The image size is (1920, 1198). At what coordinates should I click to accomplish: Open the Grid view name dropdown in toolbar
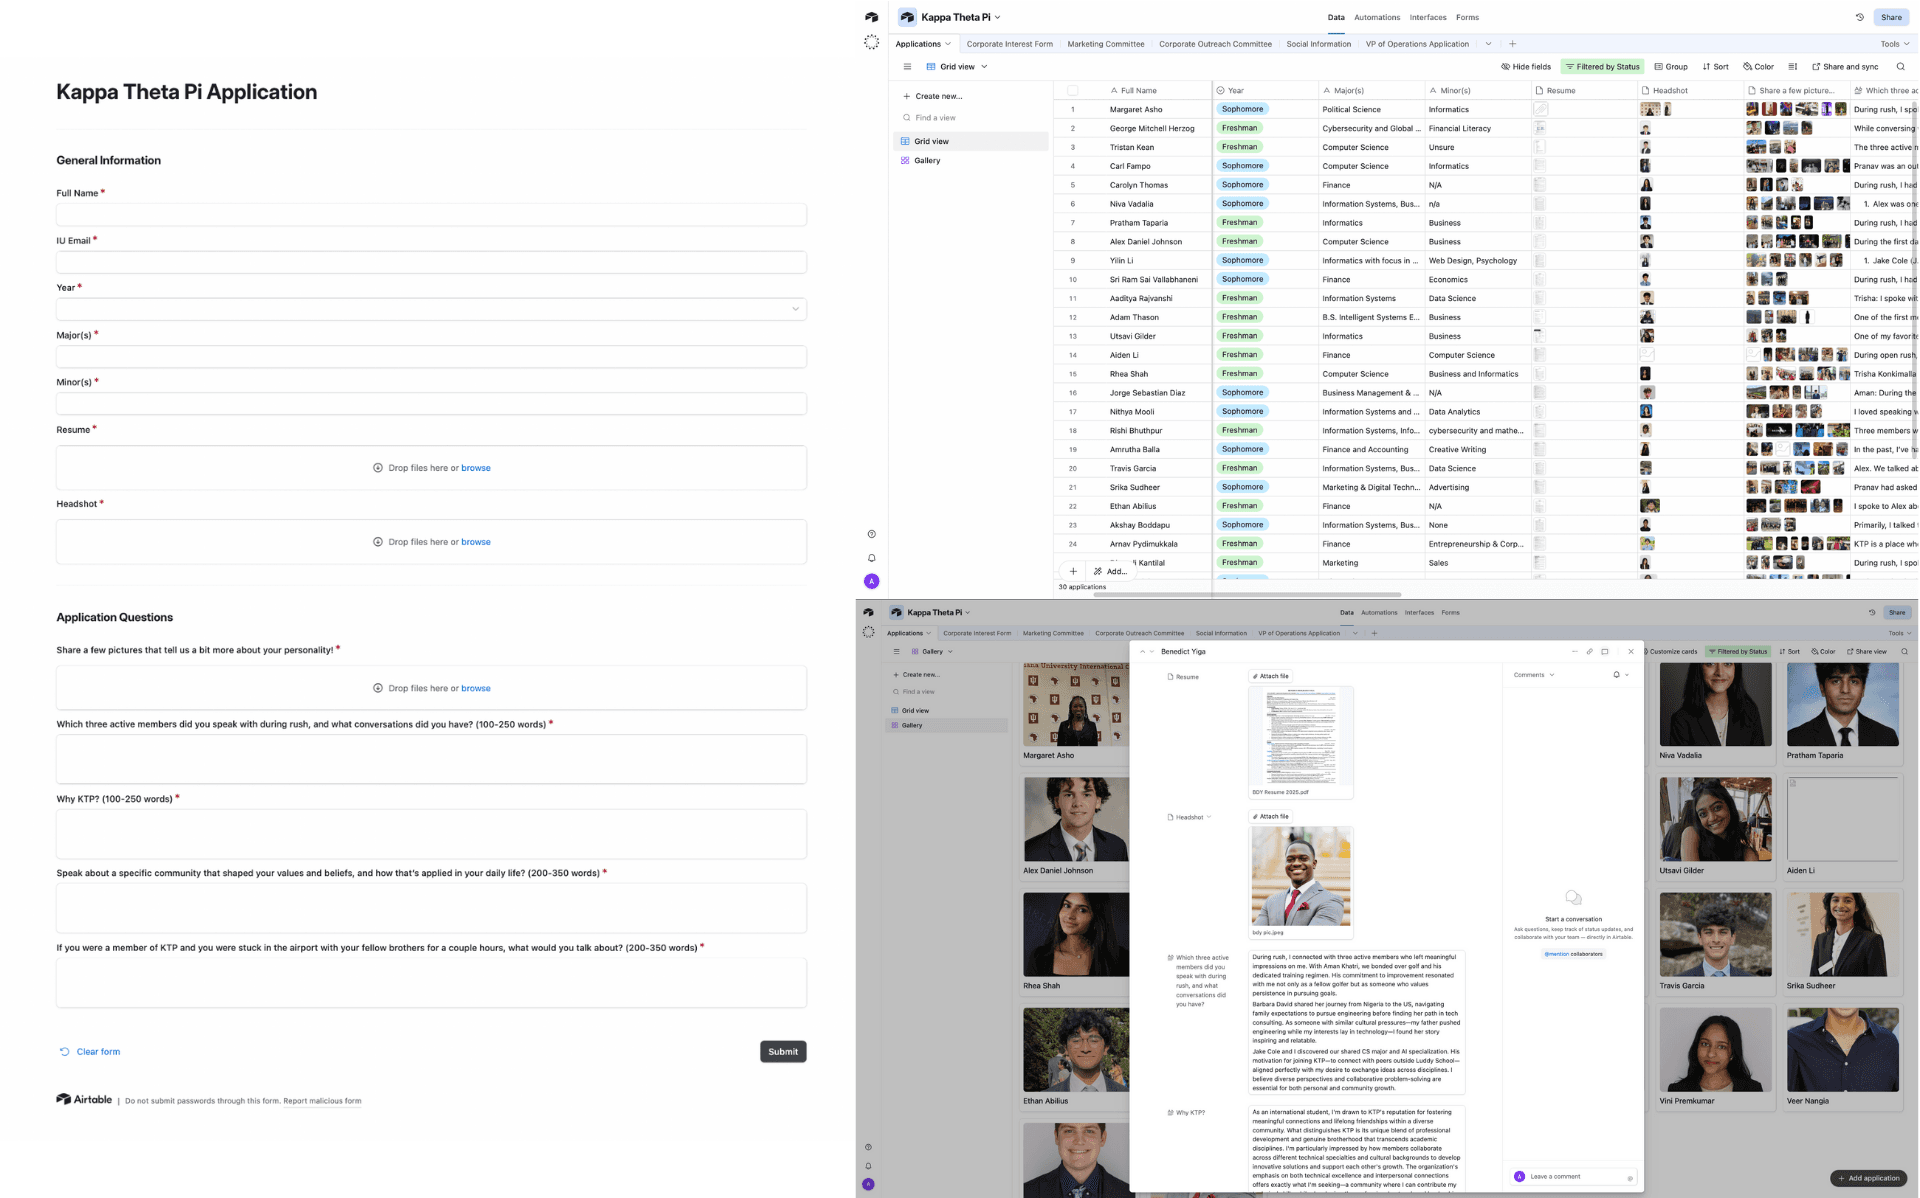pyautogui.click(x=957, y=67)
